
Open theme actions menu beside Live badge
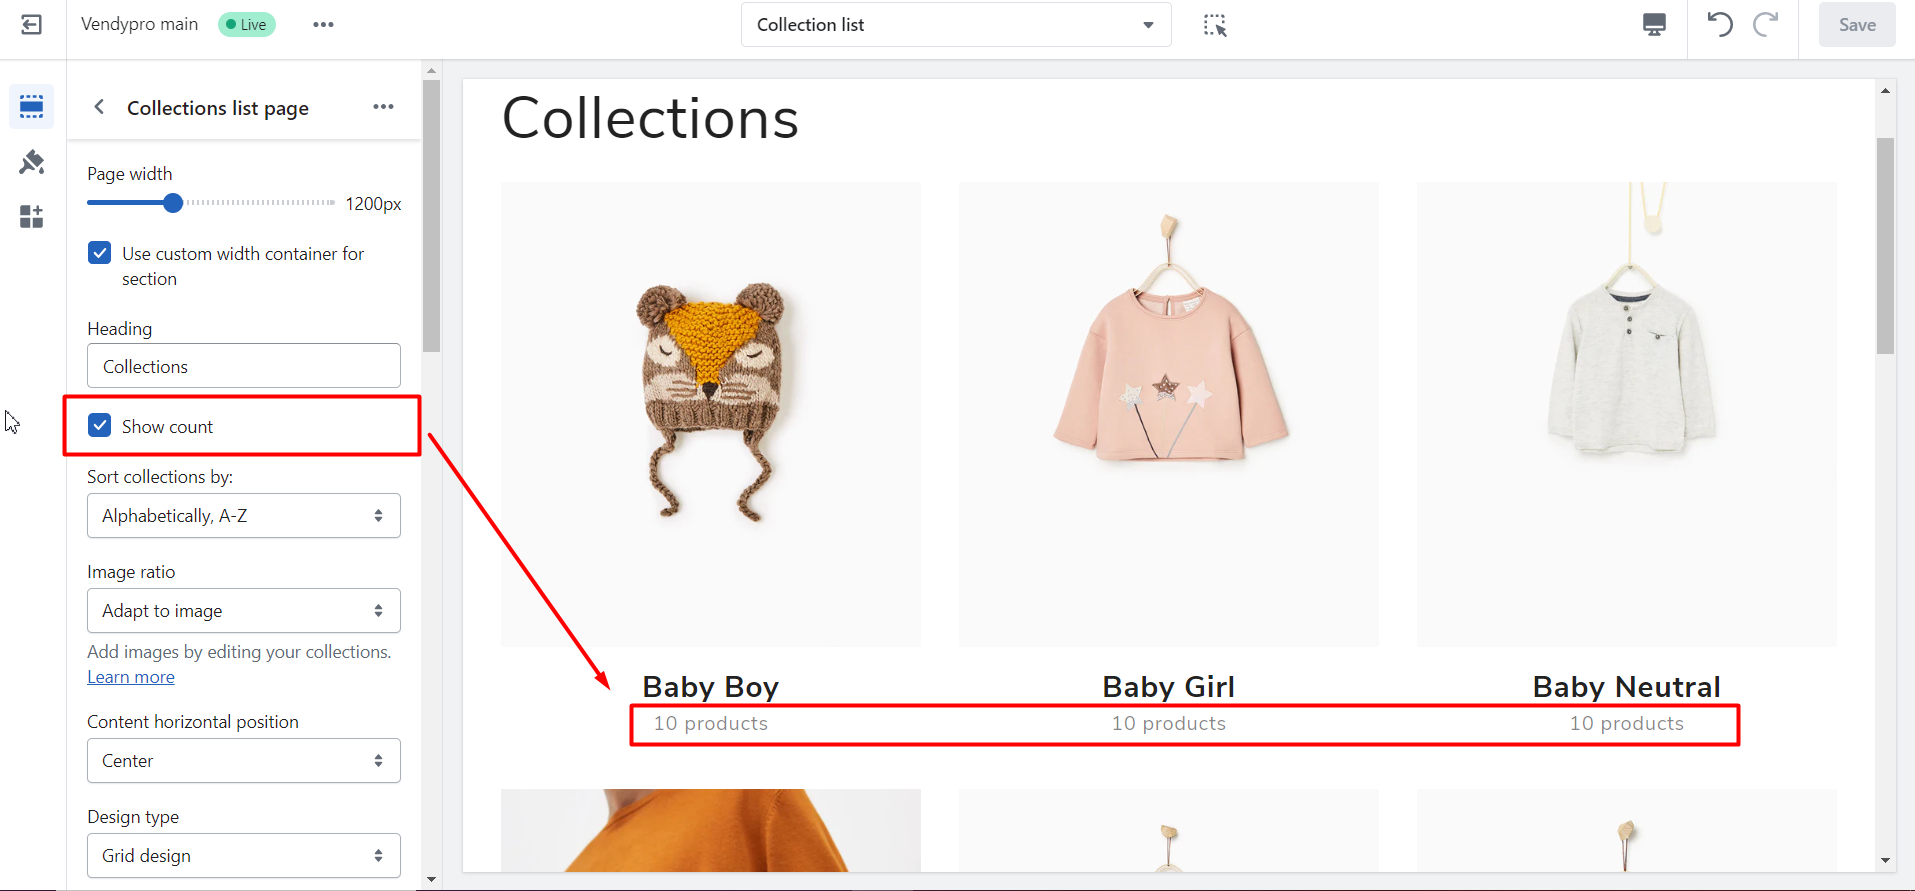[x=323, y=25]
